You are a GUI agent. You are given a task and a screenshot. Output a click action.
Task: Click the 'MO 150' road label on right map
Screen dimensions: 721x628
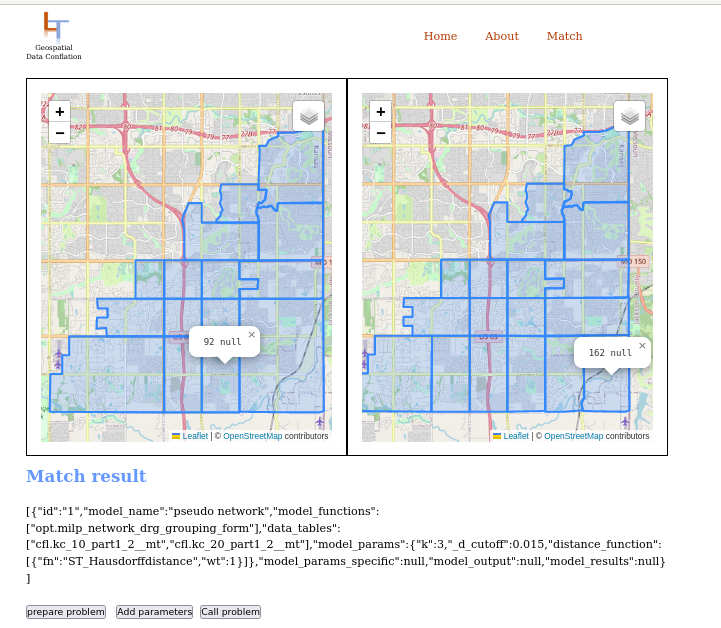[633, 262]
